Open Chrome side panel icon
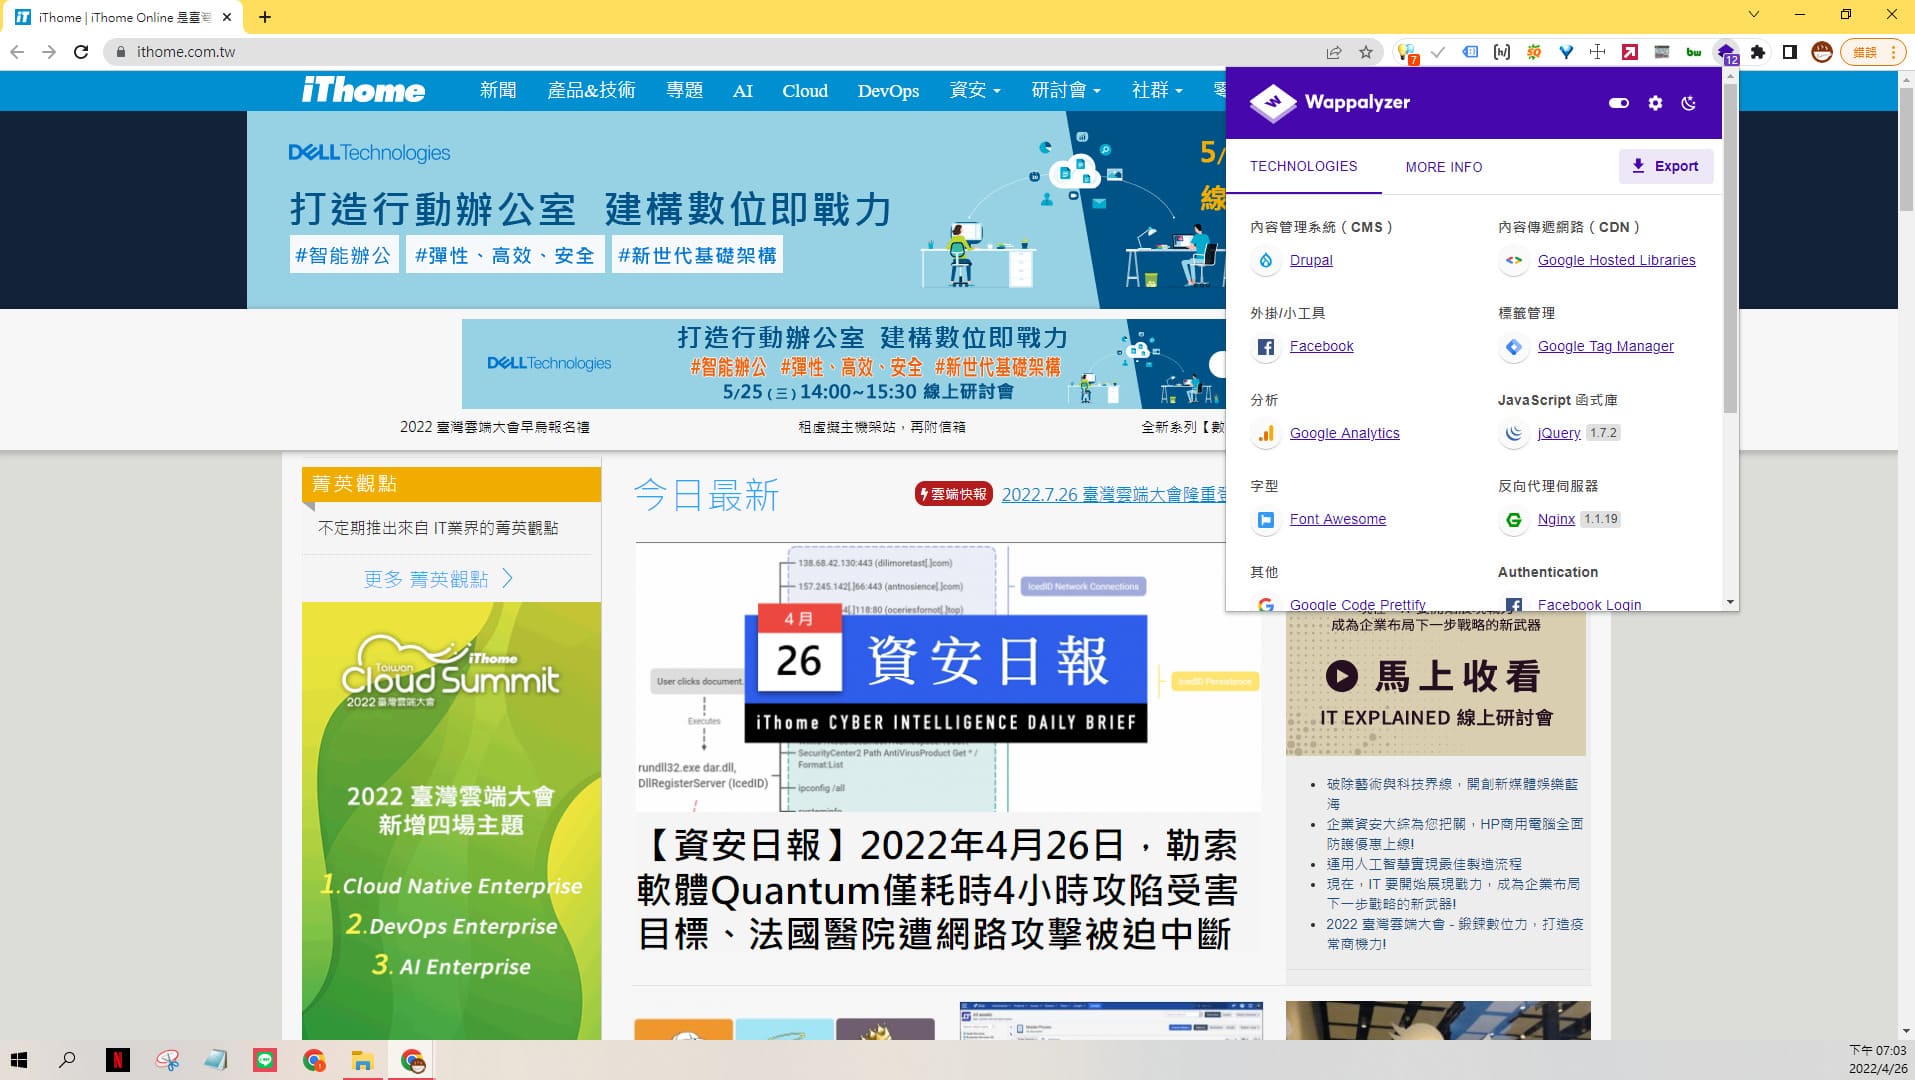The image size is (1915, 1080). (1790, 52)
